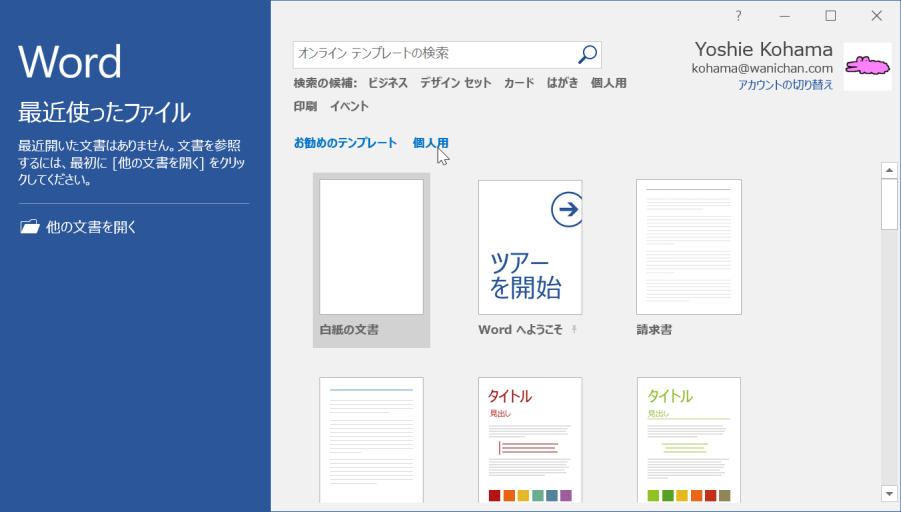This screenshot has width=901, height=512.
Task: Click the 白紙の文書 label
Action: [x=349, y=330]
